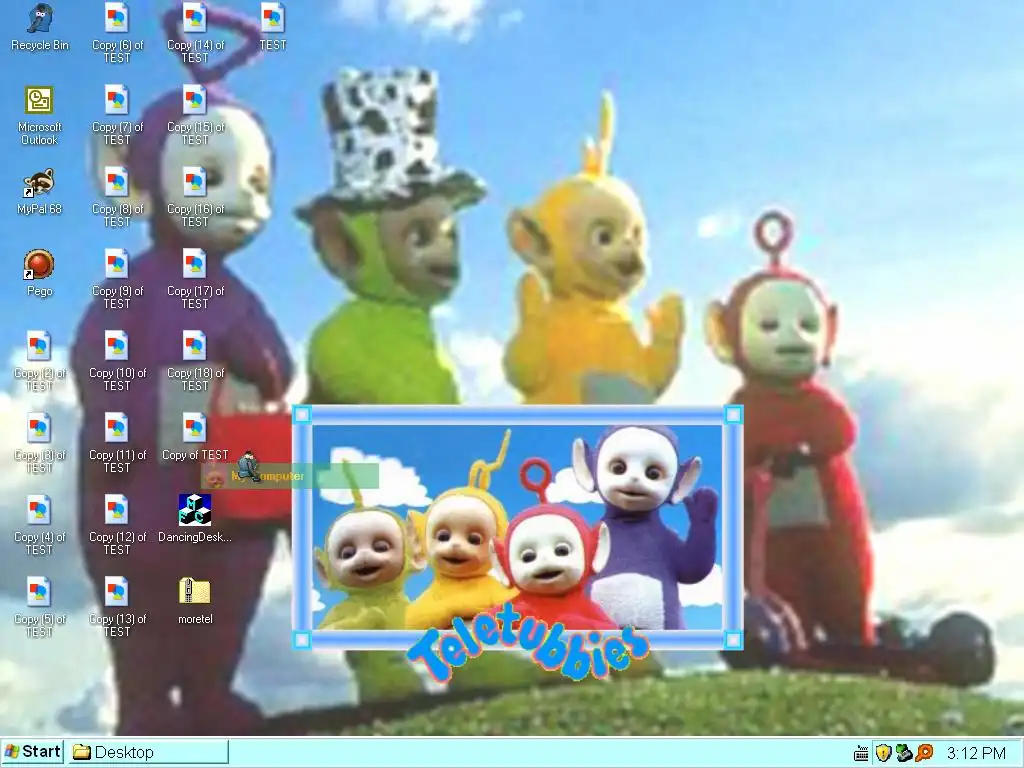
Task: Click the bottom-right corner handle of Teletubbies frame
Action: click(x=733, y=640)
